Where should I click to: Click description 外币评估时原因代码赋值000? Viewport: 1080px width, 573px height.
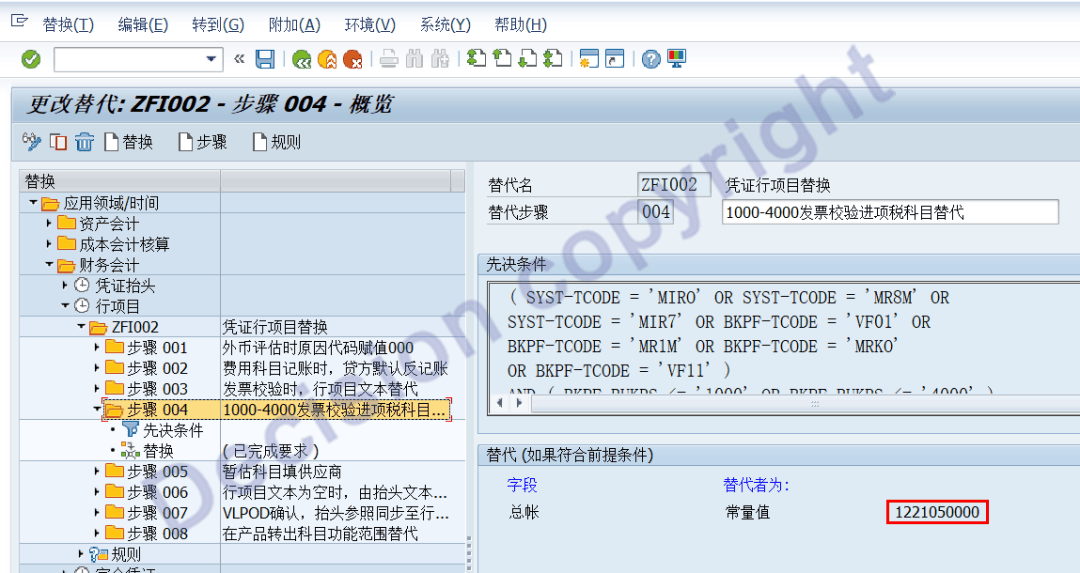(x=318, y=348)
